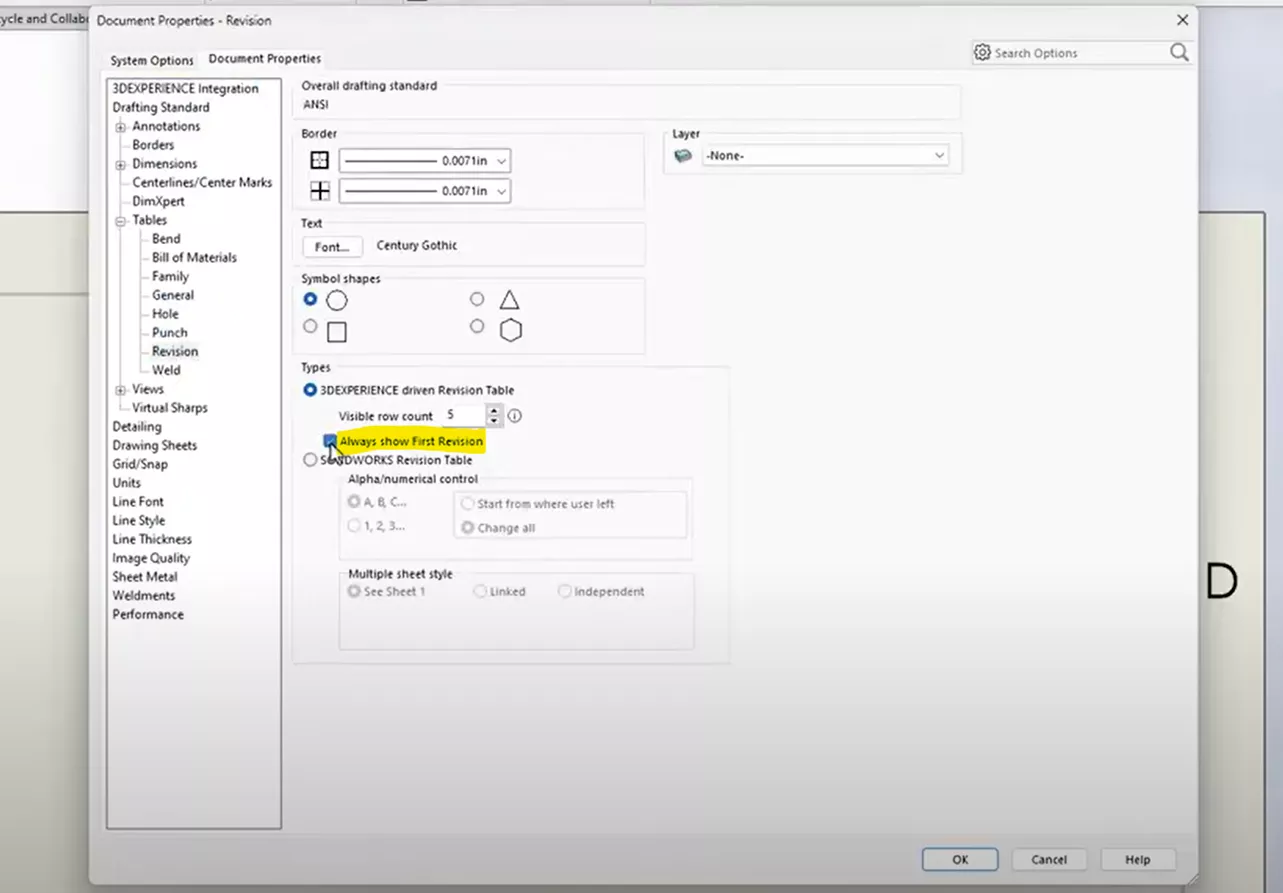Screen dimensions: 1283x893
Task: Click the Cancel button
Action: [x=1049, y=859]
